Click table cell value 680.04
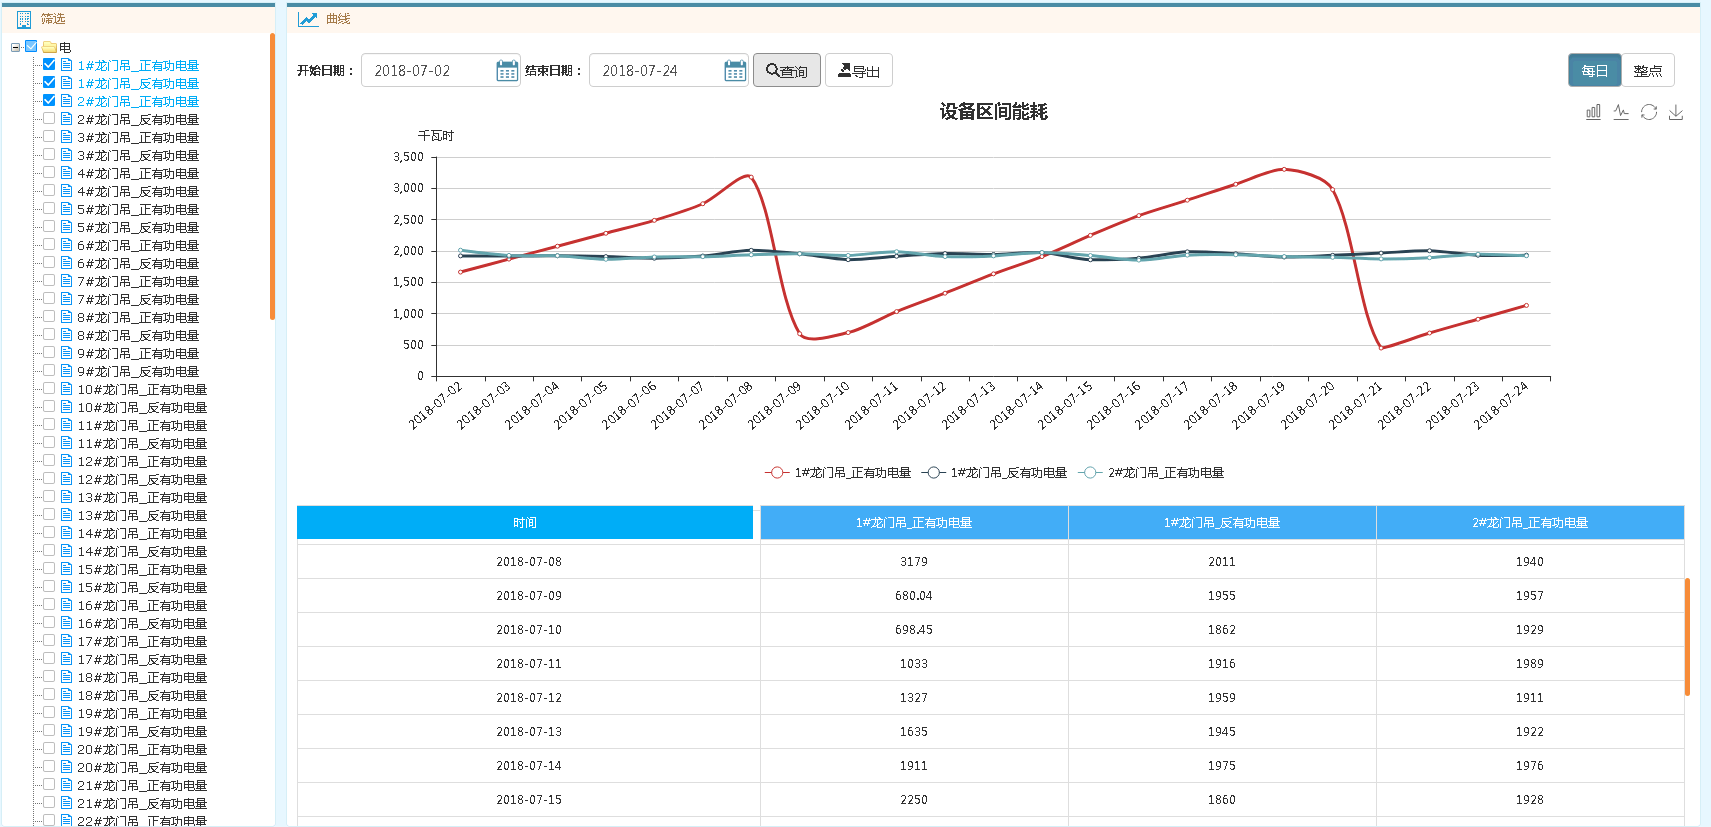1711x827 pixels. pyautogui.click(x=914, y=596)
